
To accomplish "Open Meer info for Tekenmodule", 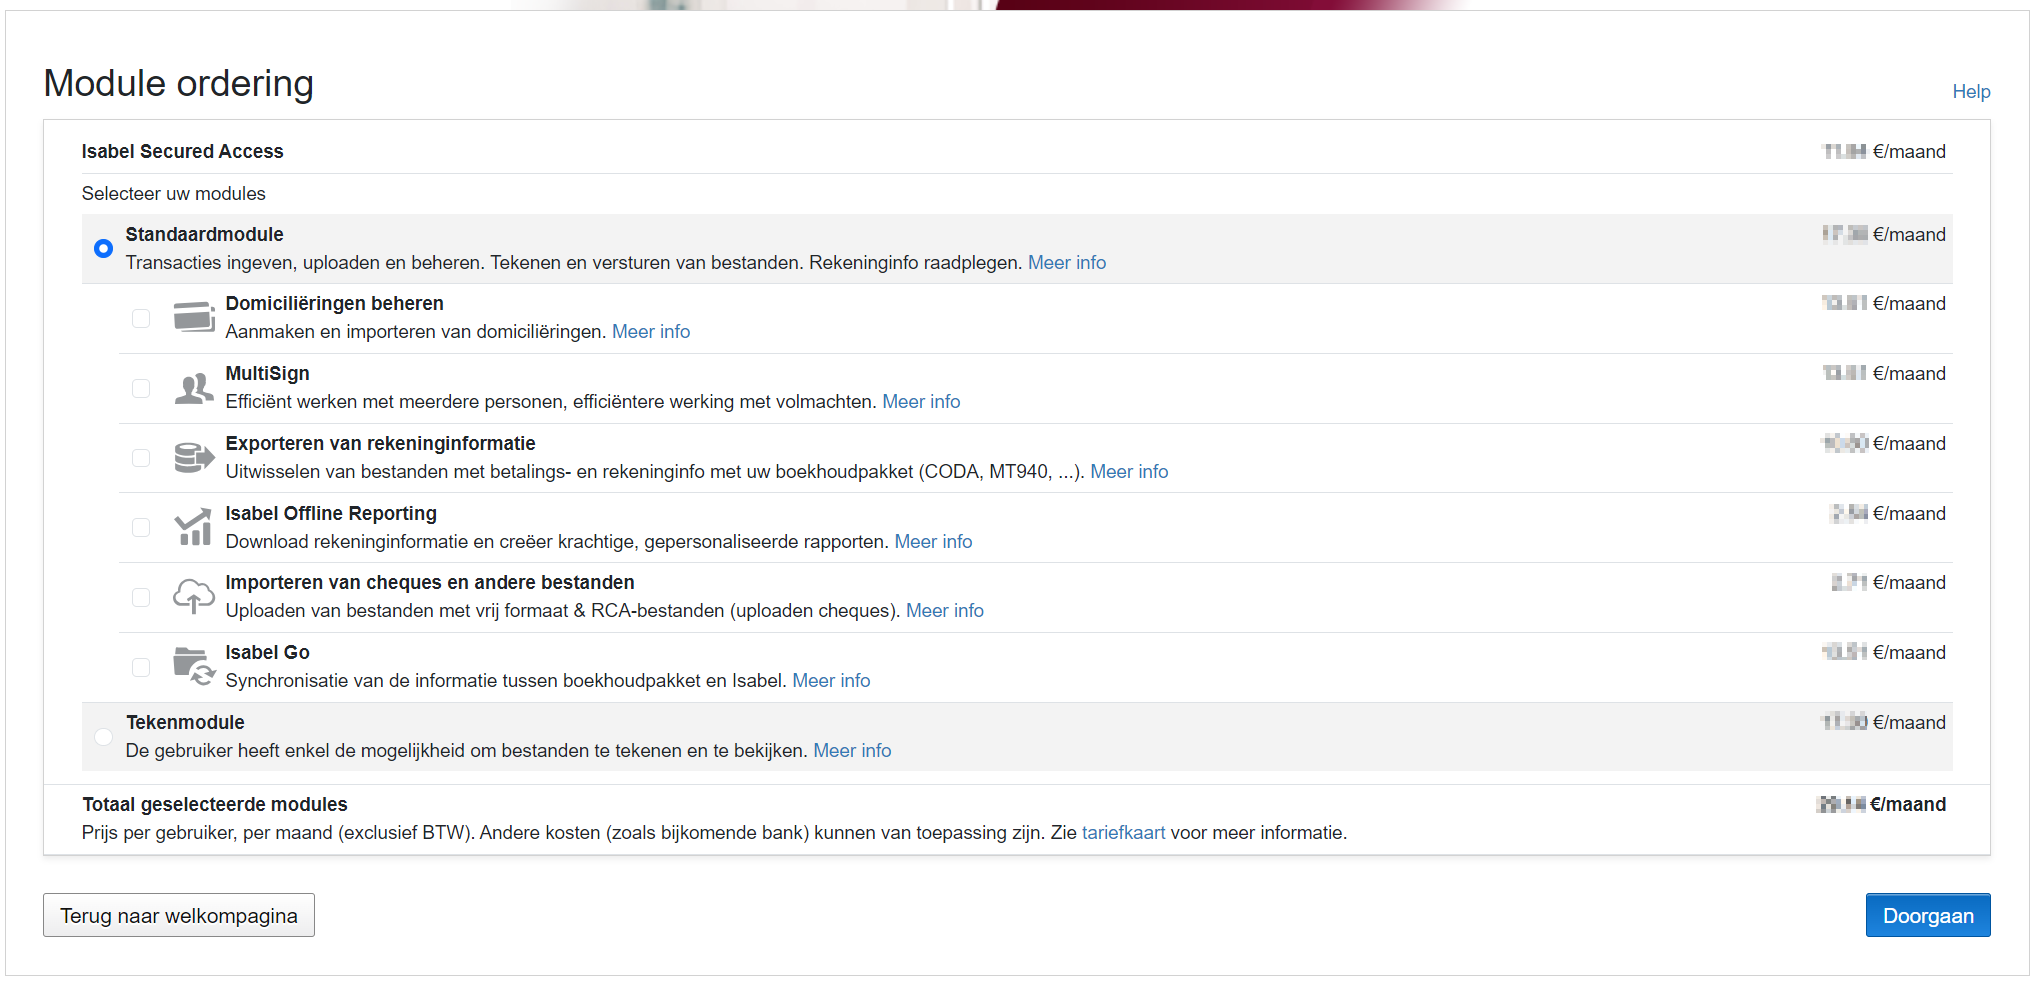I will tap(852, 750).
